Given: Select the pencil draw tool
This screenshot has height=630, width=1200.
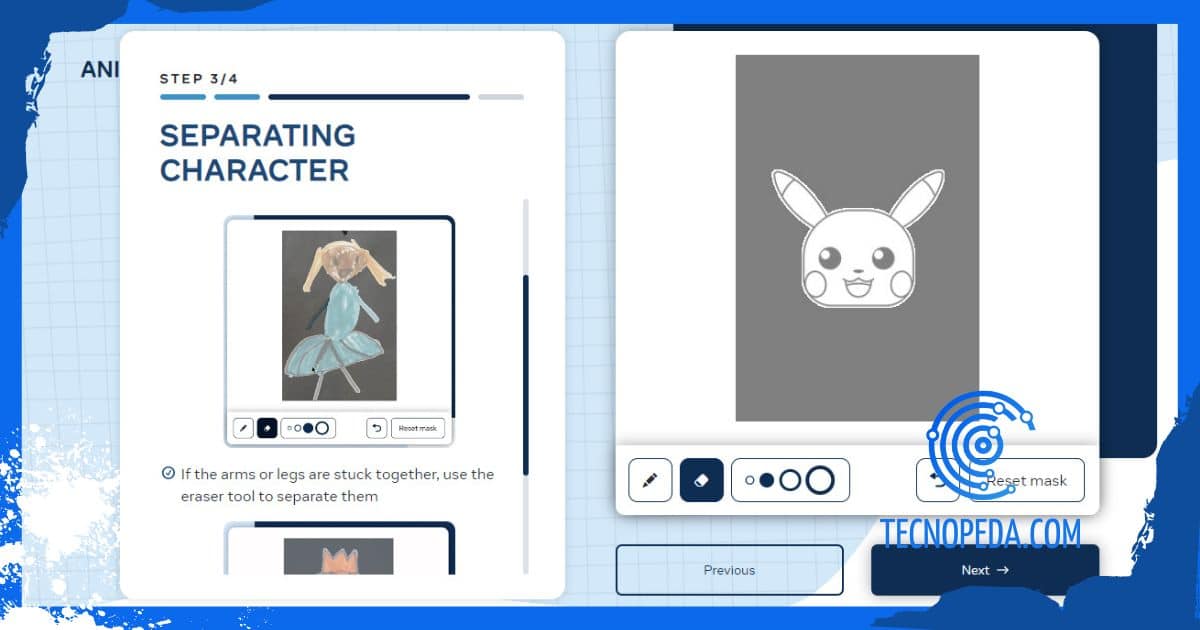Looking at the screenshot, I should tap(650, 480).
